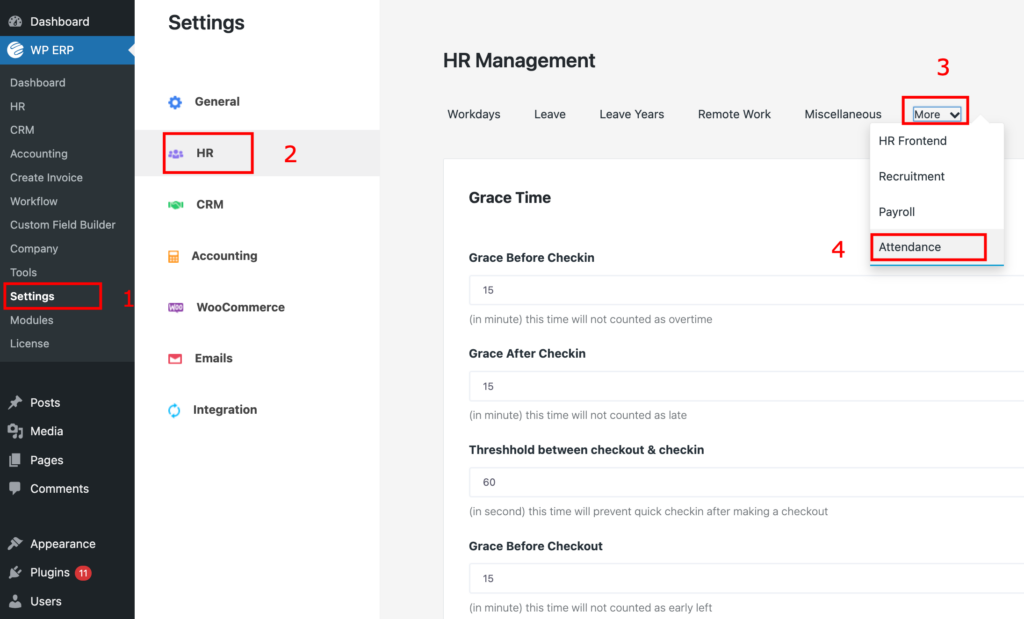Click the Integration sync icon
The image size is (1024, 619).
pyautogui.click(x=174, y=411)
